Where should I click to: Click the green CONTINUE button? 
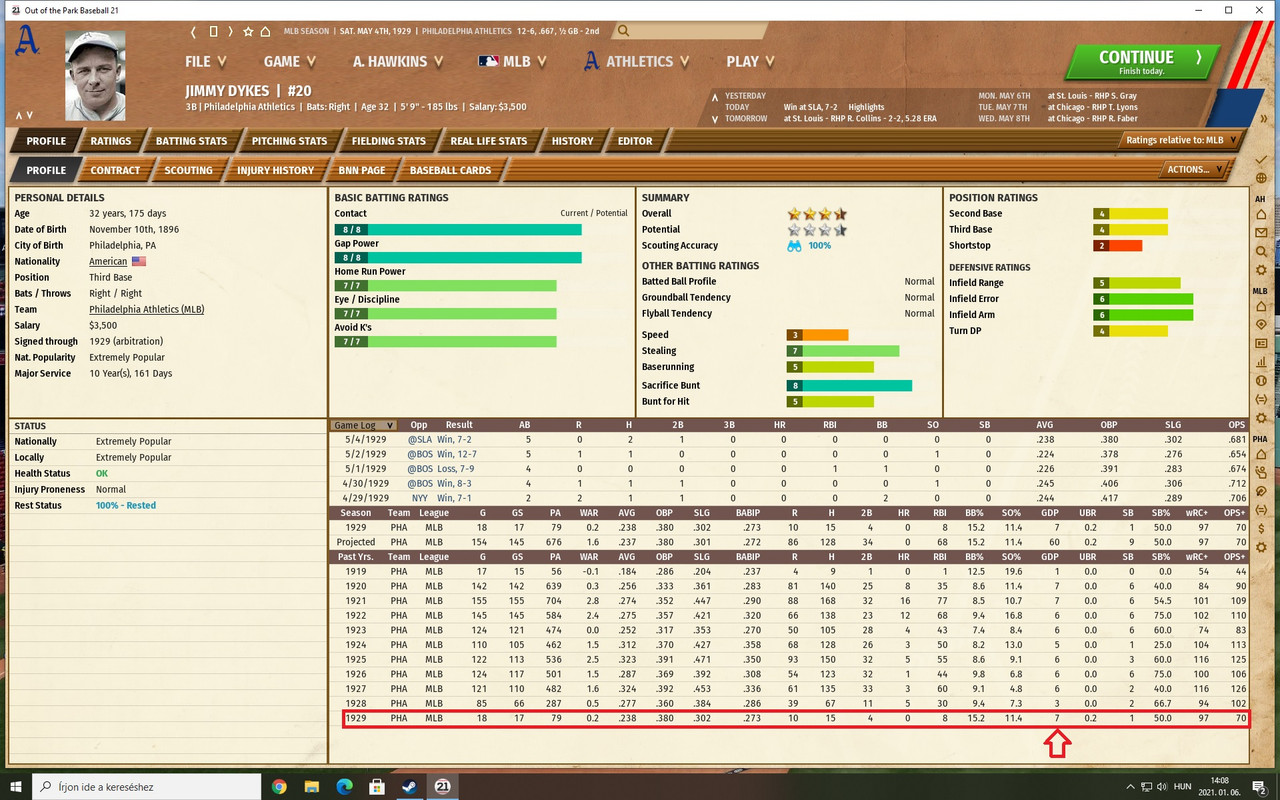point(1143,62)
